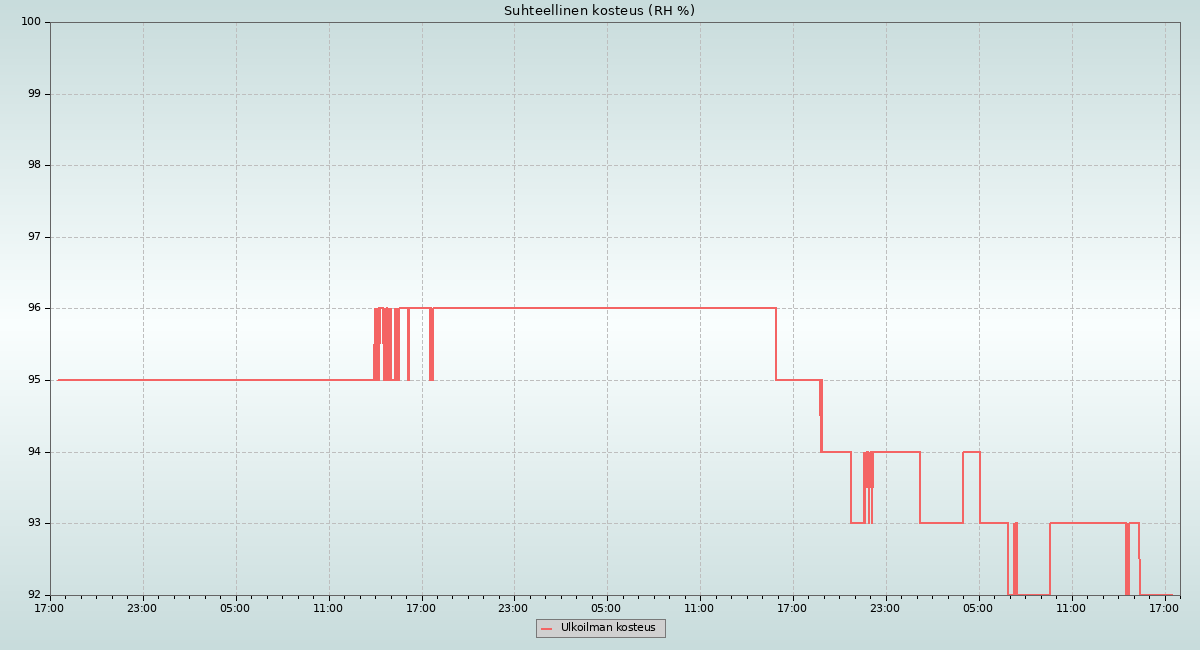Viewport: 1200px width, 650px height.
Task: Click the 93 y-axis tick label
Action: pos(34,523)
